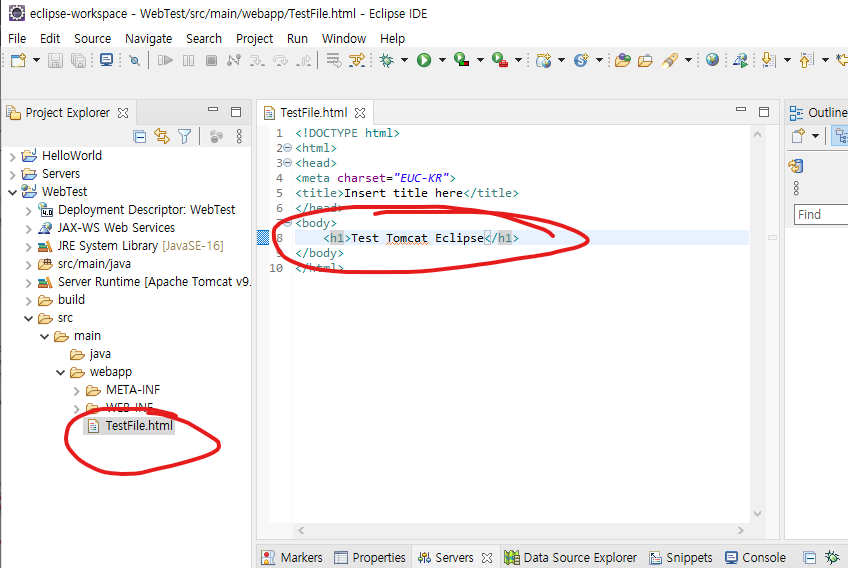Screen dimensions: 848x568
Task: Toggle Use Step Filters
Action: click(x=357, y=60)
